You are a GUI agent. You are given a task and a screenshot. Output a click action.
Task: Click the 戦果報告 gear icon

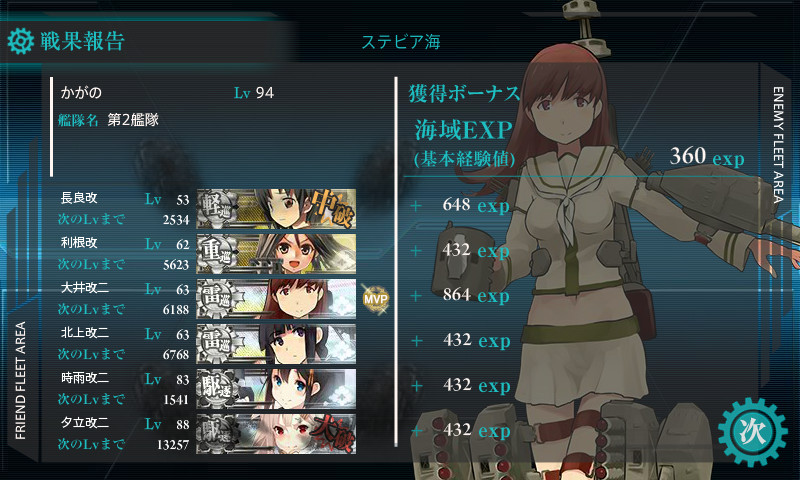coord(21,41)
